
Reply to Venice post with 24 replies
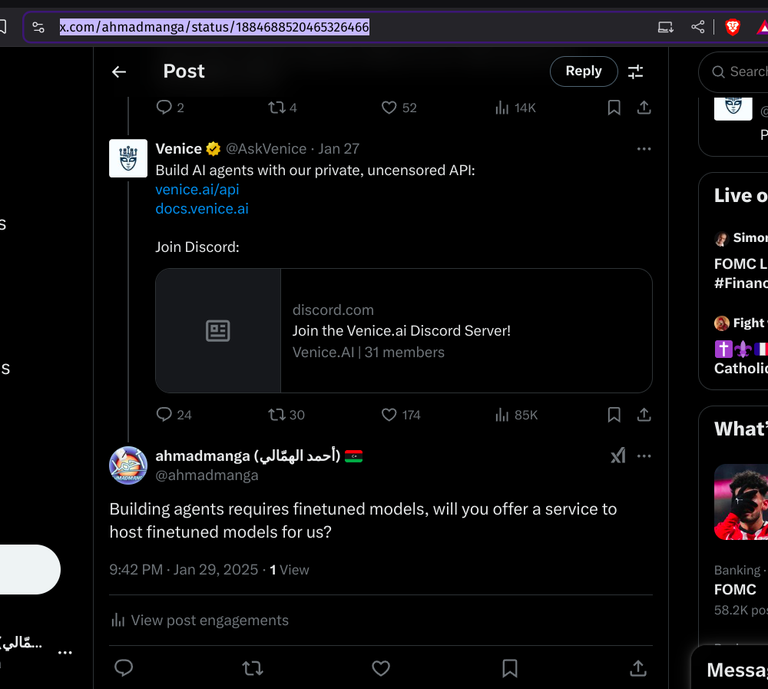pyautogui.click(x=173, y=415)
